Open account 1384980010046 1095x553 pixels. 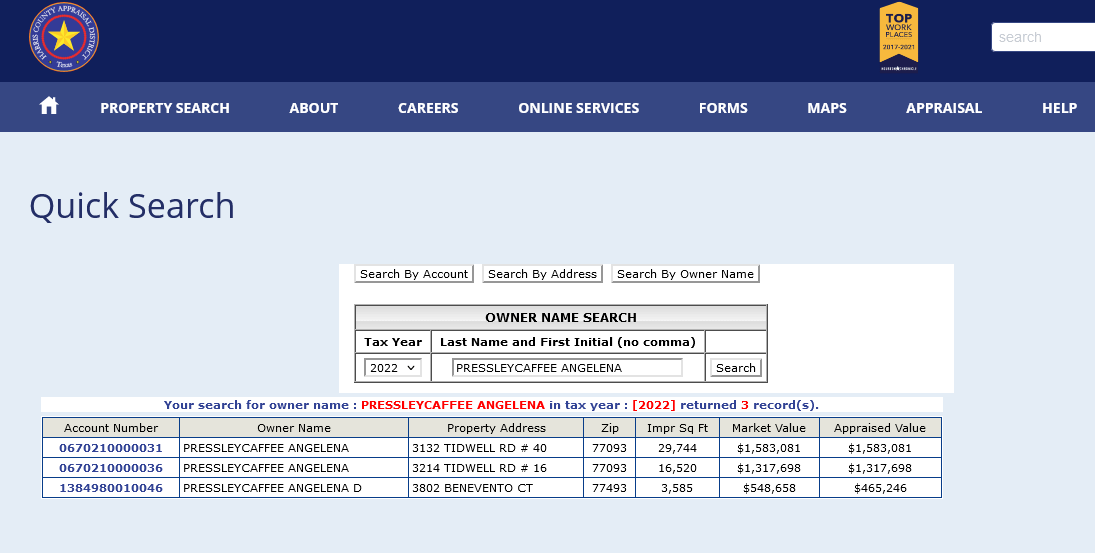coord(111,488)
